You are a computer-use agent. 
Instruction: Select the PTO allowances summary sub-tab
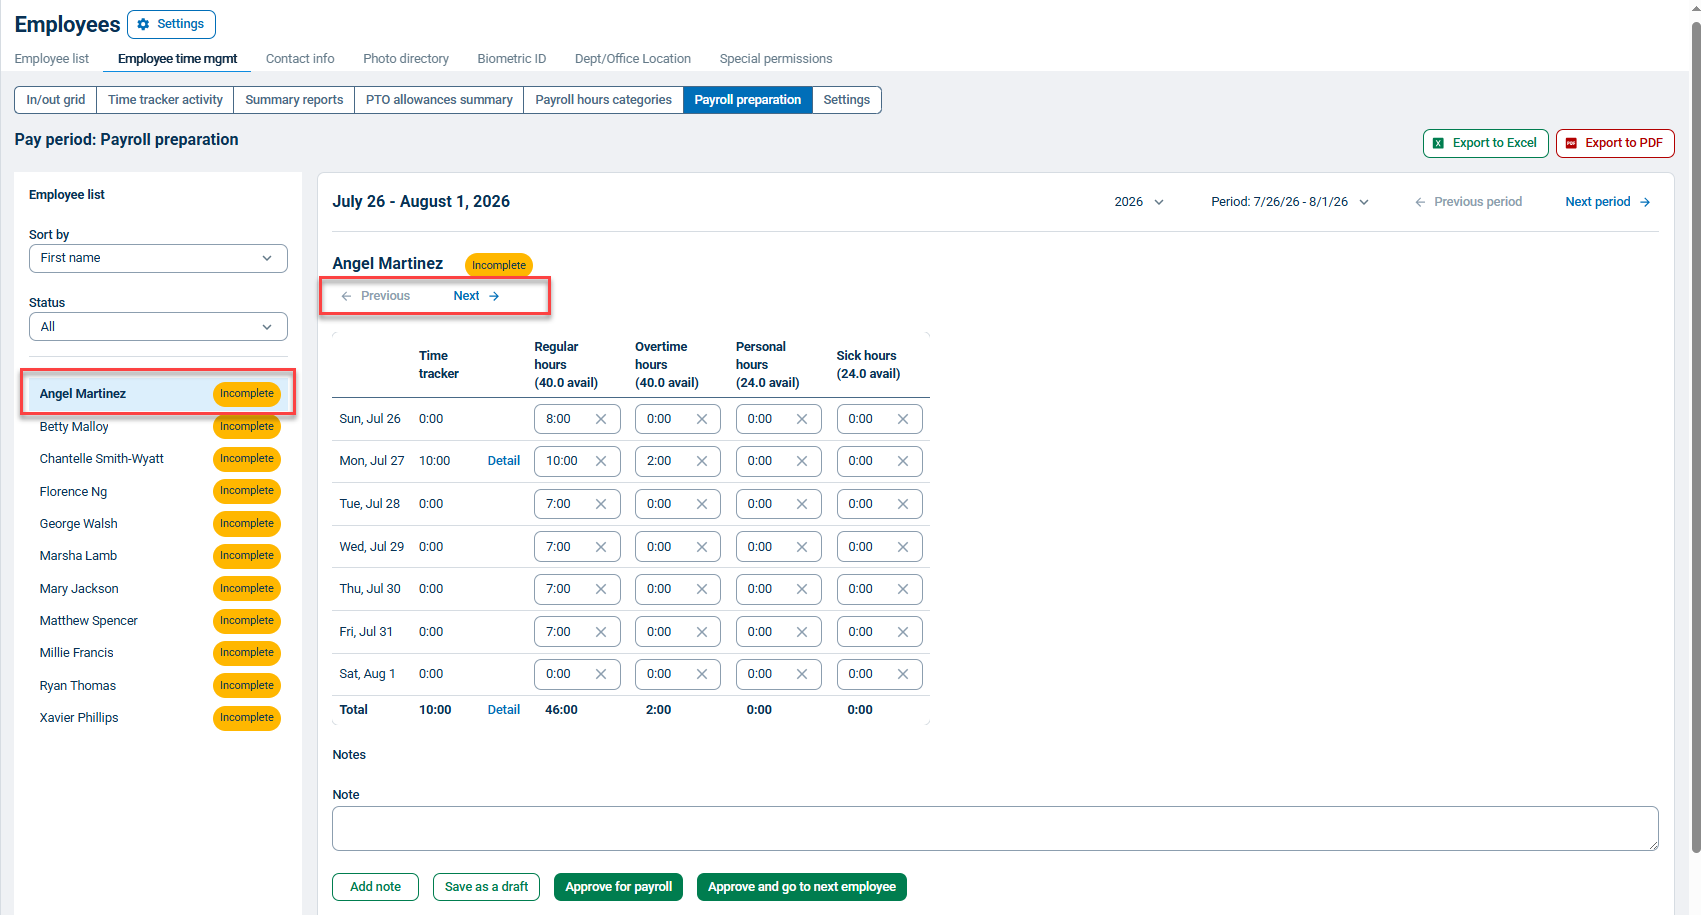click(439, 100)
